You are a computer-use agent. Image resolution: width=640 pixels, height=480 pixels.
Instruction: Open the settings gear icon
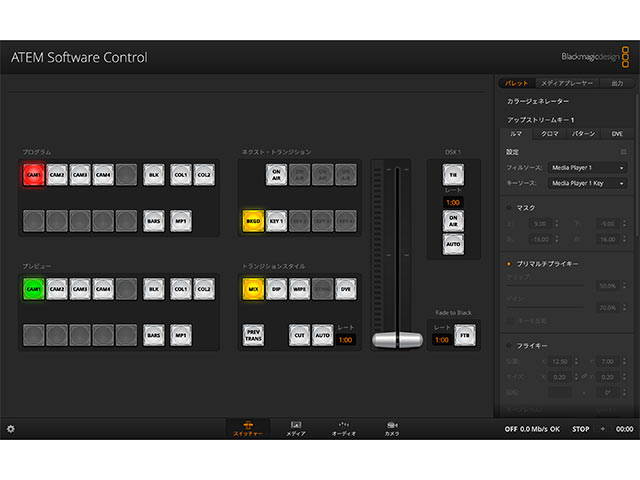(11, 429)
